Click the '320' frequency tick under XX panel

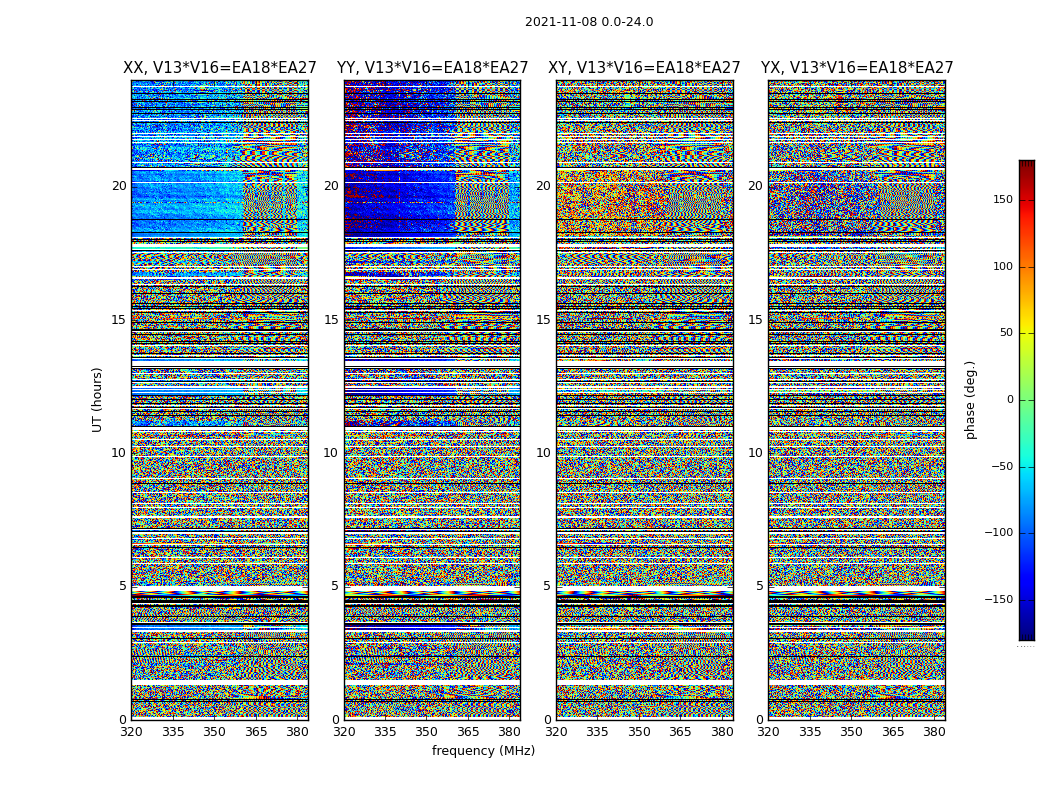pyautogui.click(x=131, y=732)
